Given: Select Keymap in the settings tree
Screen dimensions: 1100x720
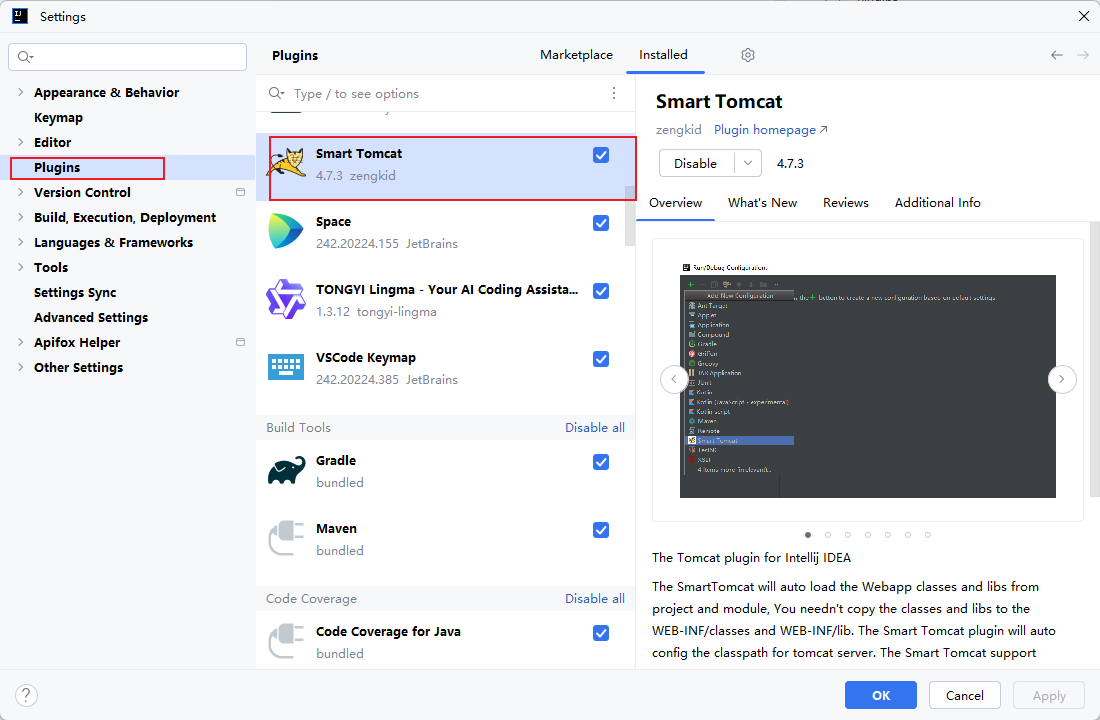Looking at the screenshot, I should [x=58, y=117].
